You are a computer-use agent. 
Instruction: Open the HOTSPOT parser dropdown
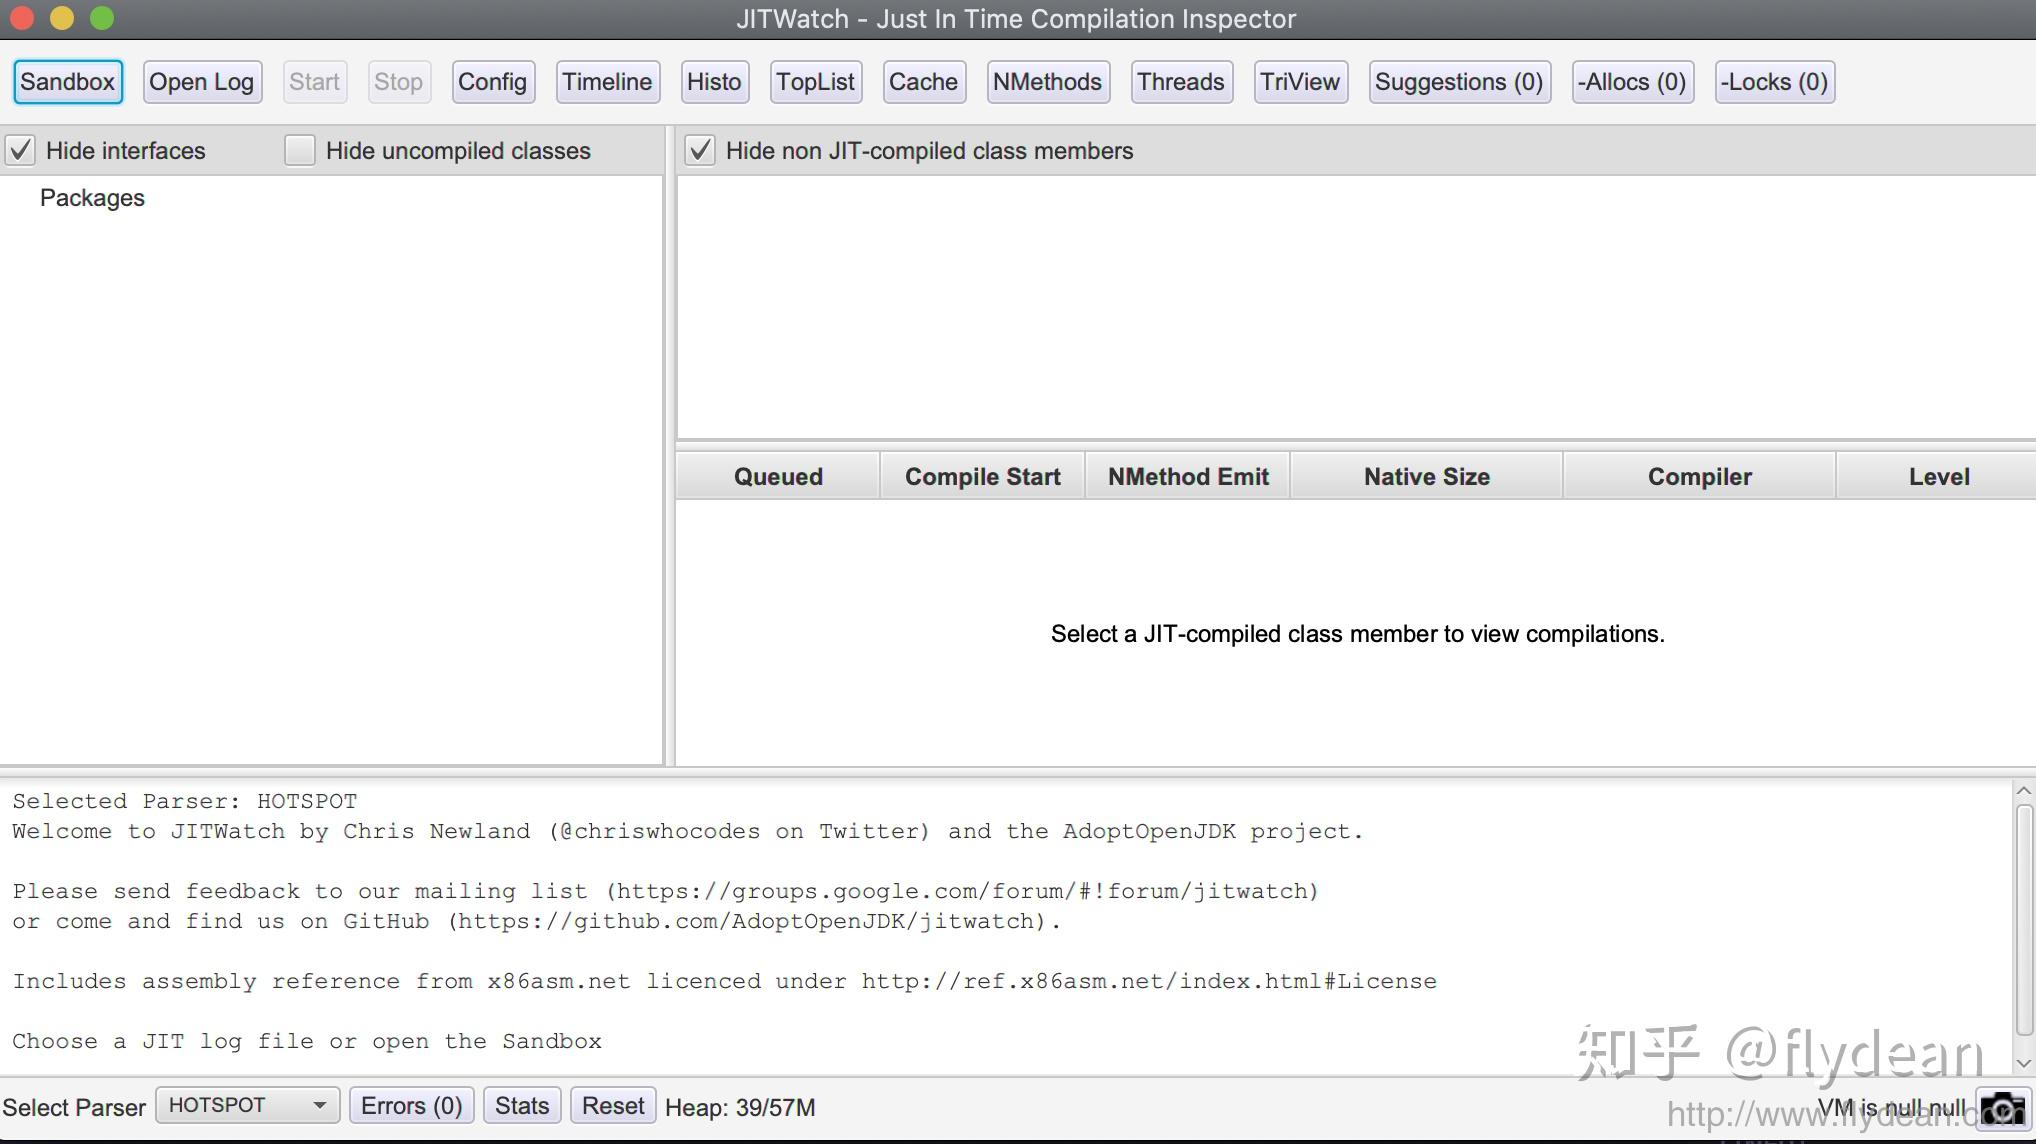(x=247, y=1106)
